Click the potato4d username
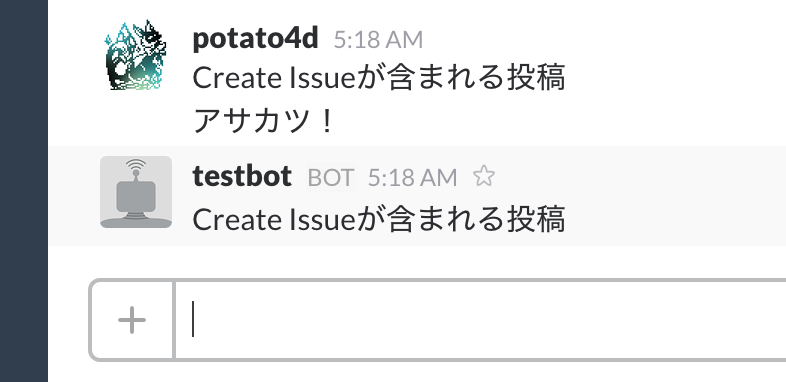Screen dimensions: 786x382 coord(256,39)
